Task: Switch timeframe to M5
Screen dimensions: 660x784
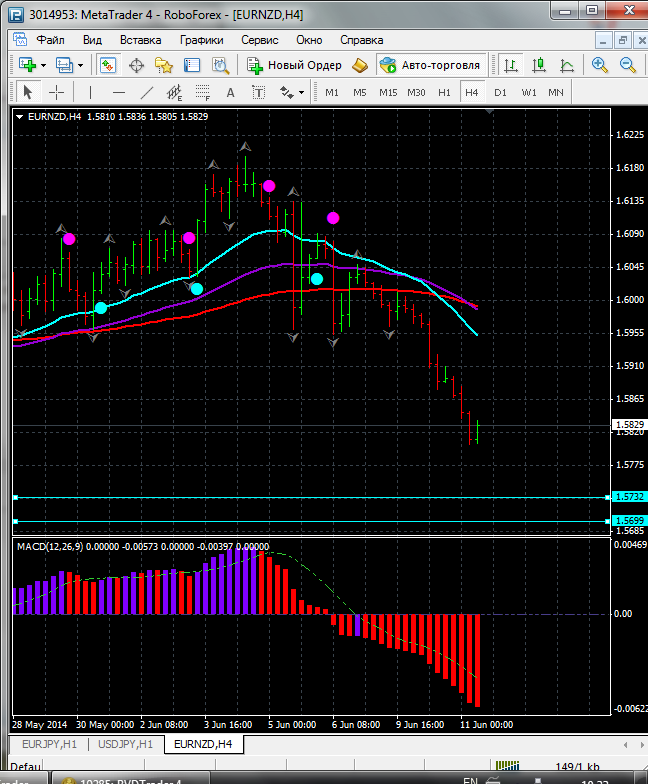Action: (360, 92)
